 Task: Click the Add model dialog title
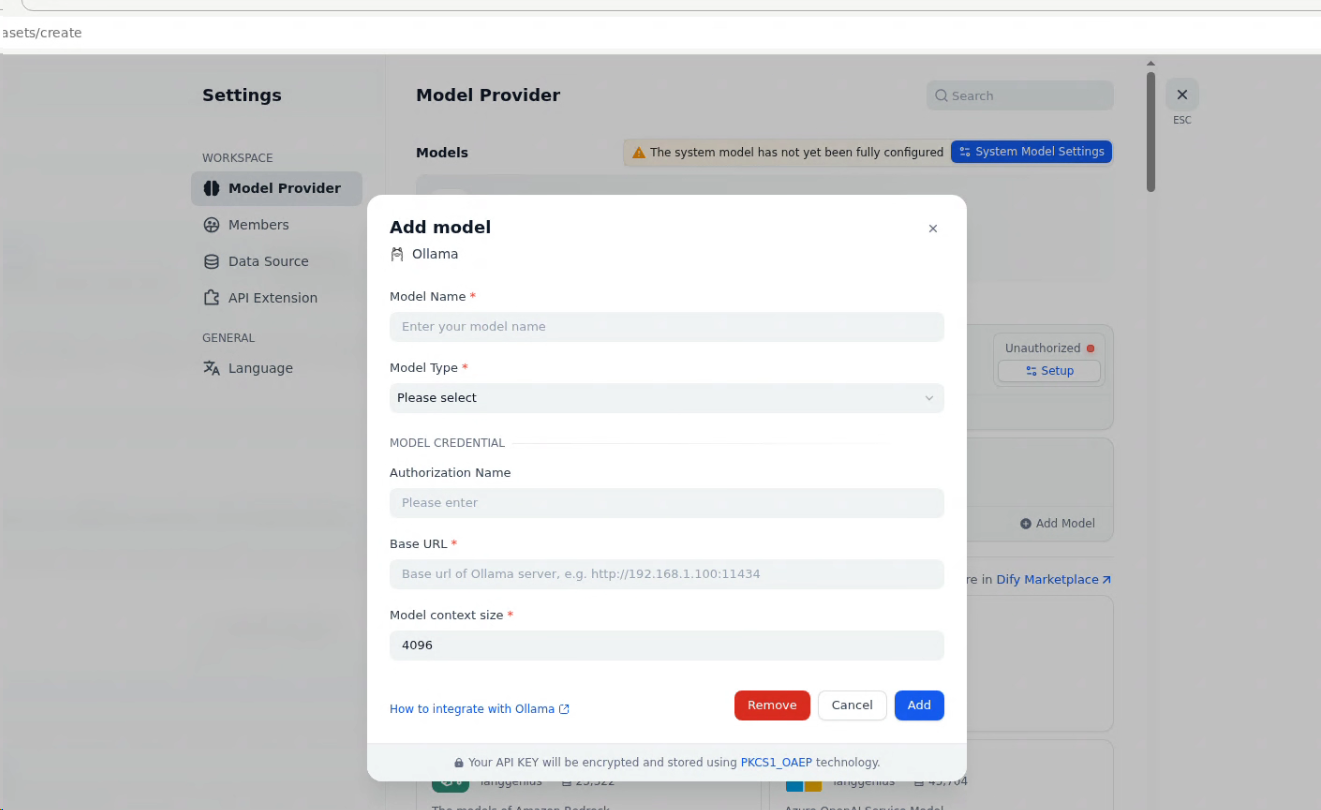pos(440,227)
